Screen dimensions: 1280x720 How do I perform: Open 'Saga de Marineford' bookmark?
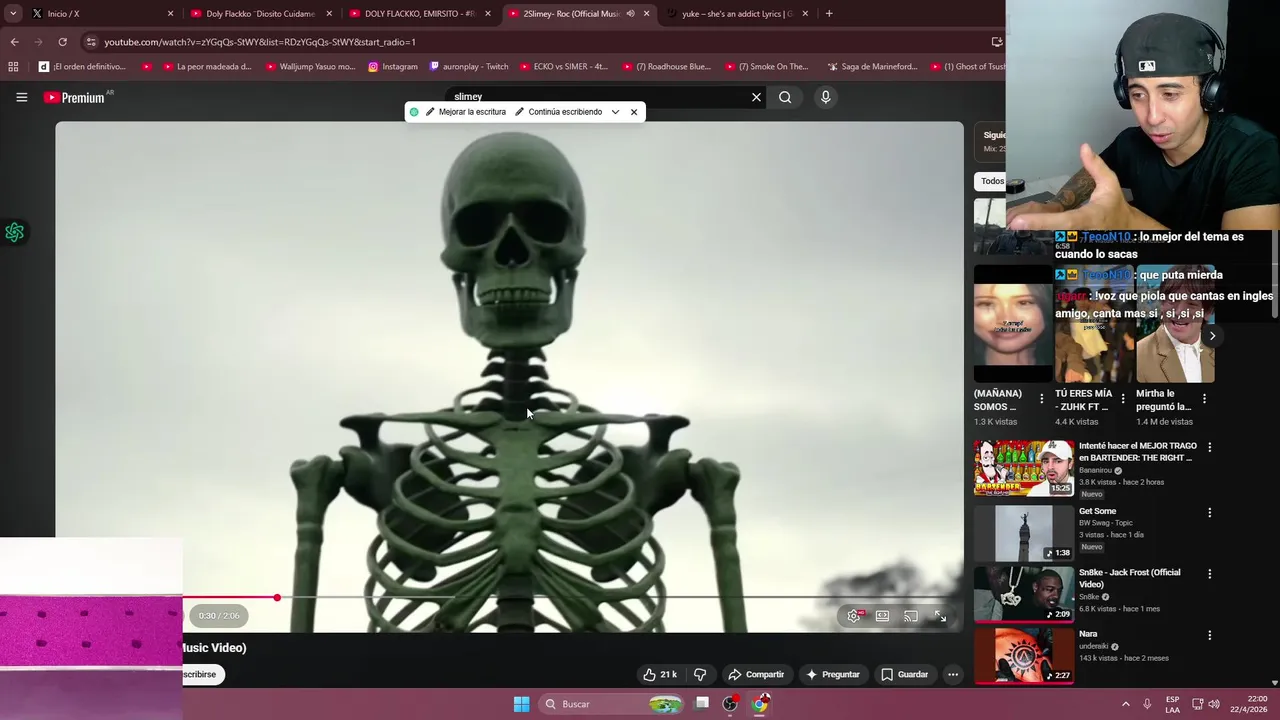tap(871, 67)
